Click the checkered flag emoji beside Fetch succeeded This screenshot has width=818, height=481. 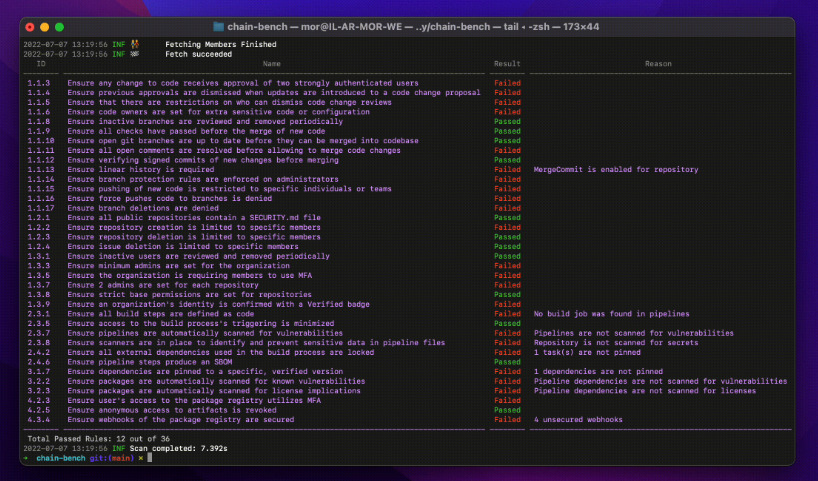click(135, 54)
